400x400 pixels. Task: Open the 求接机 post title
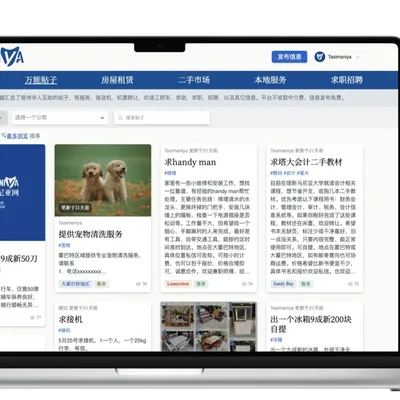(70, 320)
